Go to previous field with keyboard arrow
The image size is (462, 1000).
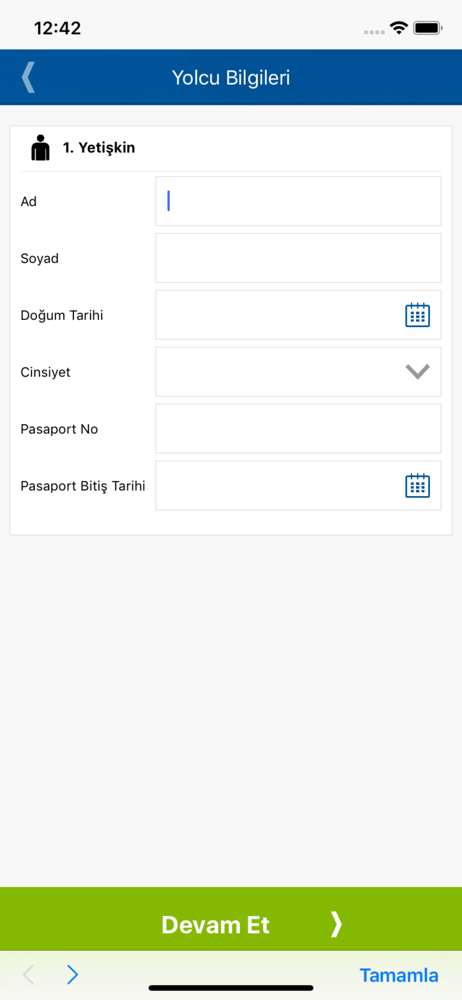point(28,974)
